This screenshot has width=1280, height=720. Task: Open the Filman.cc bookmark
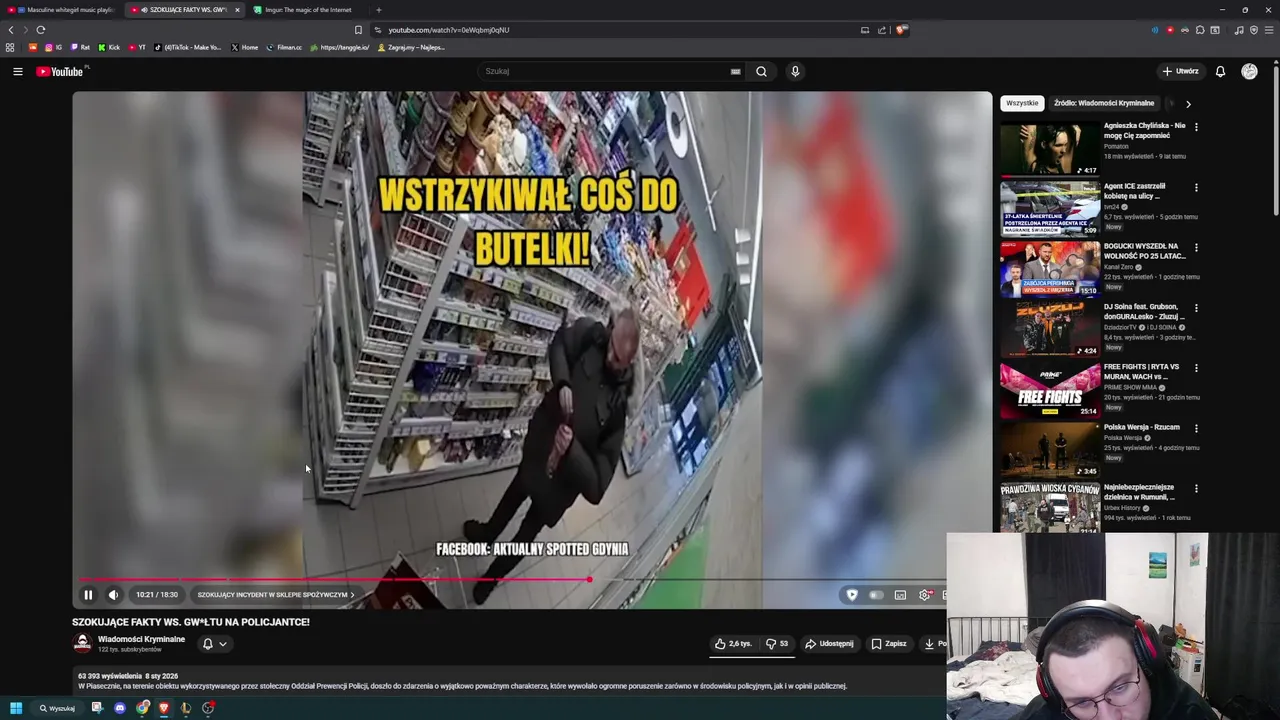click(284, 47)
